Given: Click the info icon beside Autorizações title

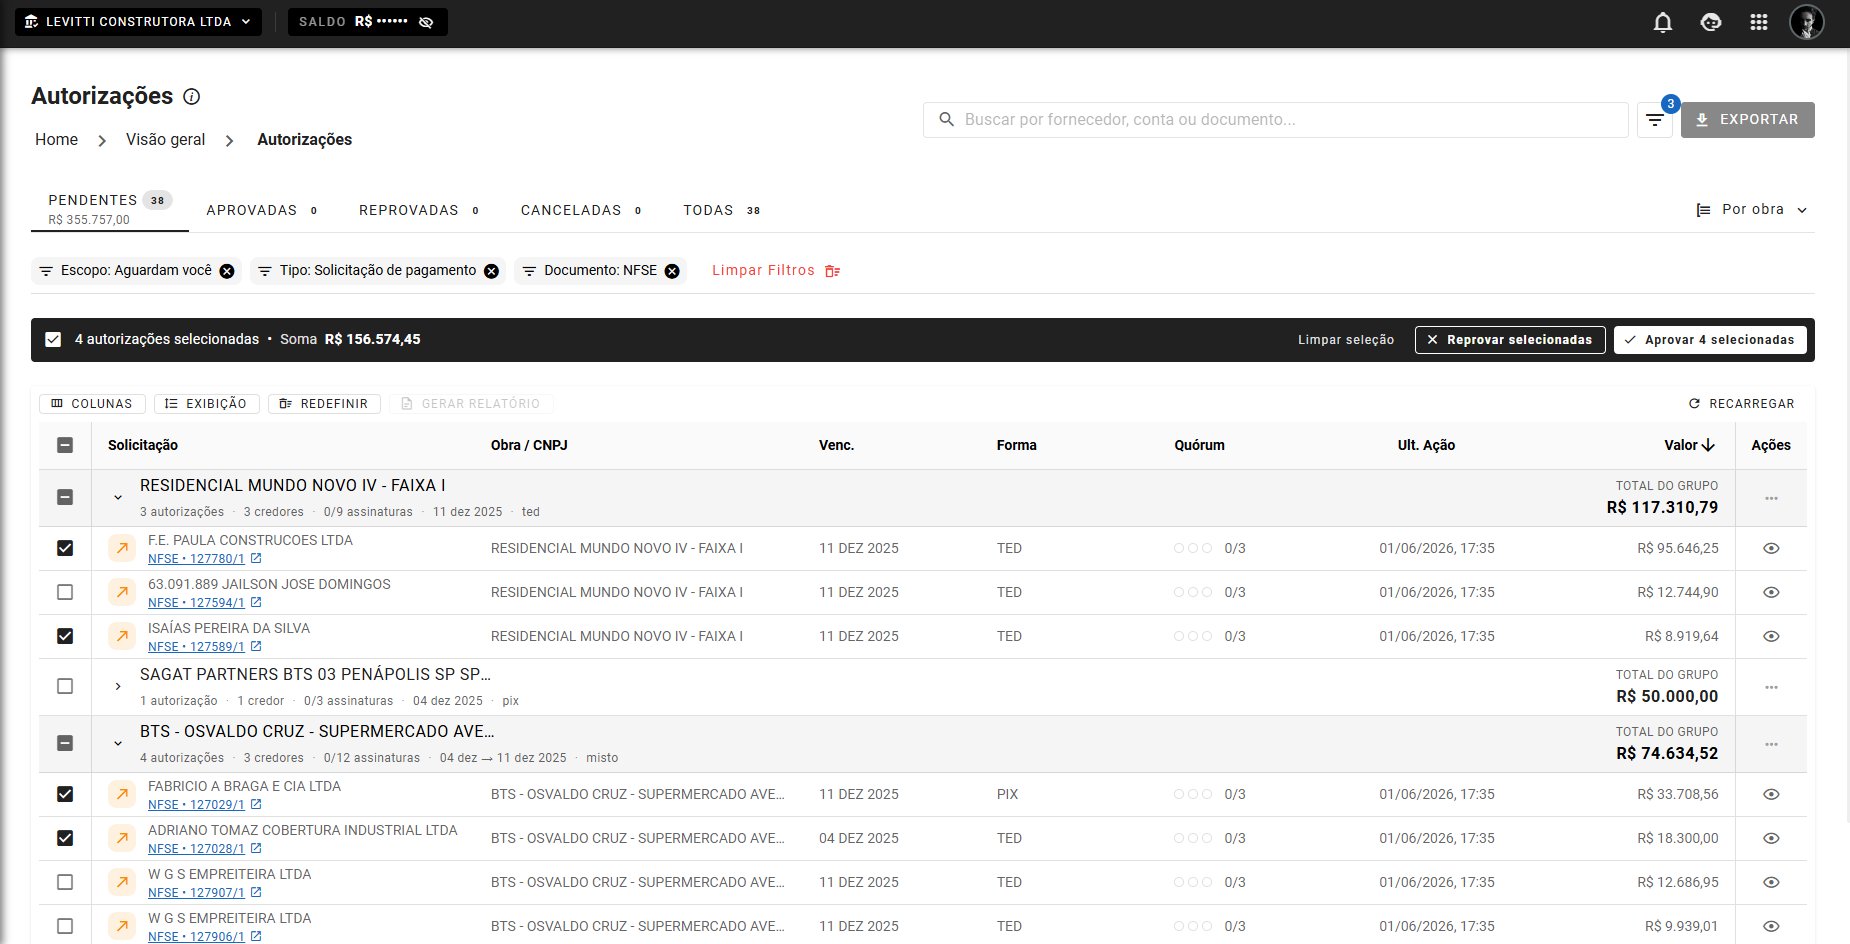Looking at the screenshot, I should (192, 97).
